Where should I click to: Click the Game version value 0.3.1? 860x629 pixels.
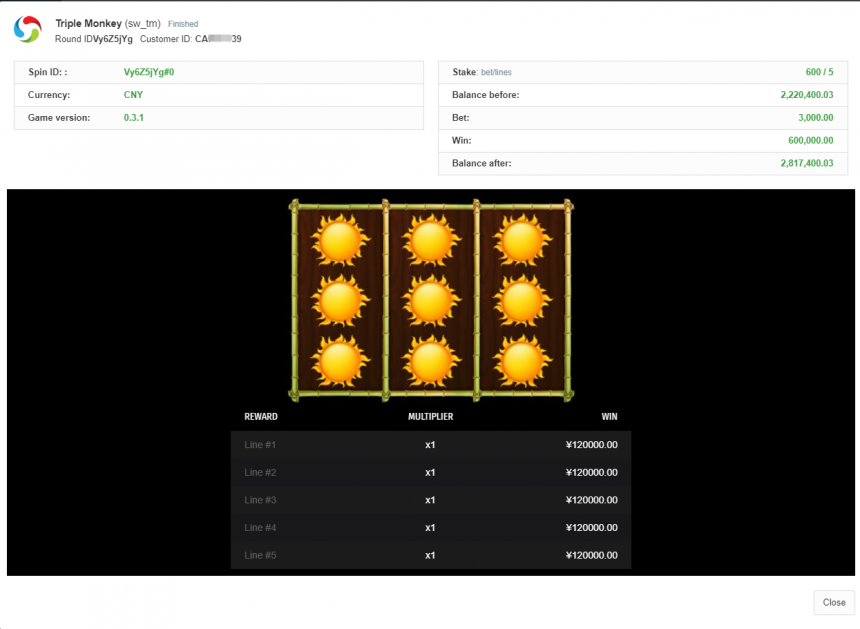coord(134,118)
